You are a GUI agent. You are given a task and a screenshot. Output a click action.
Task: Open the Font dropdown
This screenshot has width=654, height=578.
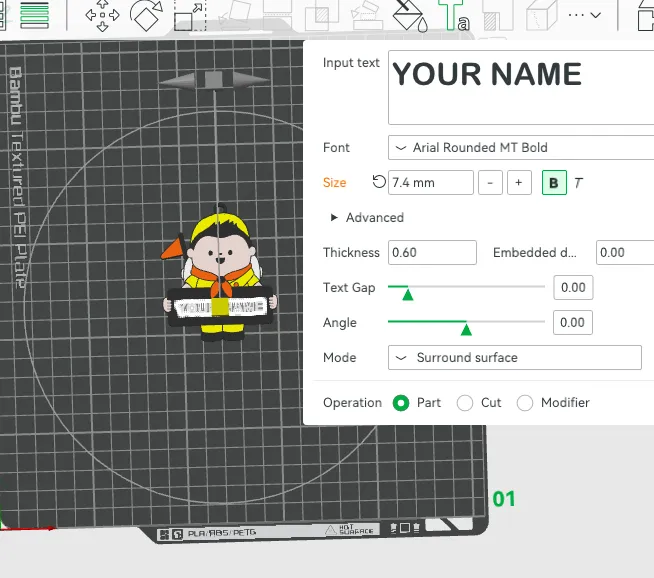coord(521,147)
